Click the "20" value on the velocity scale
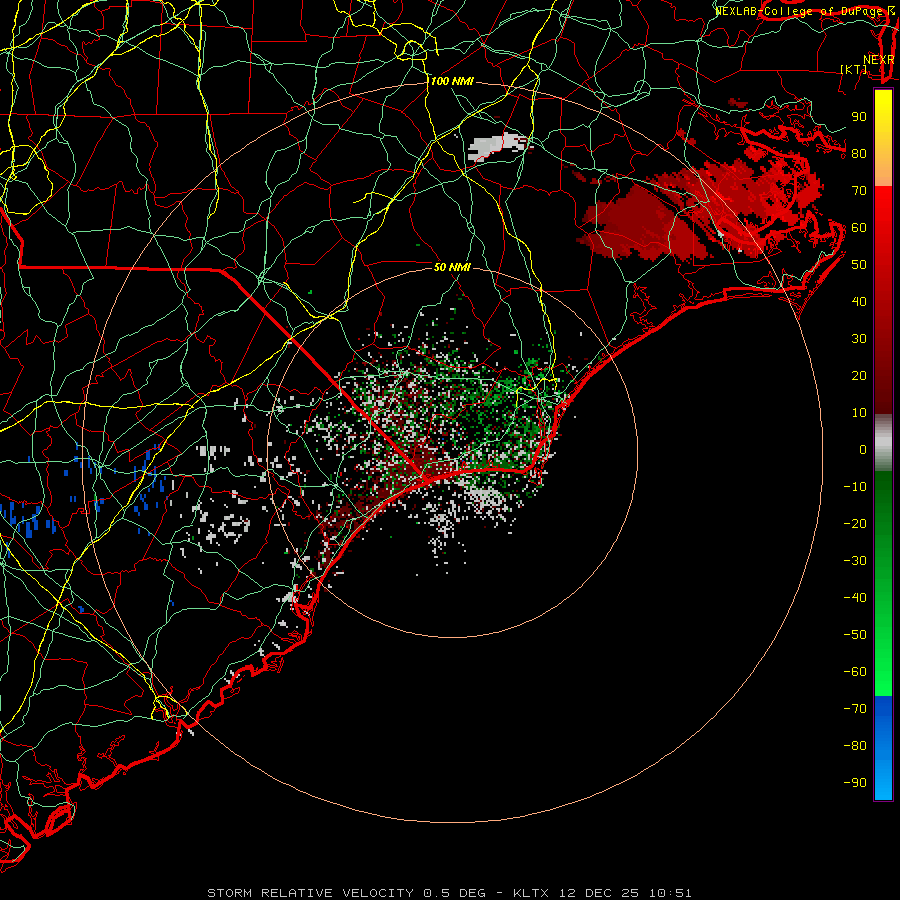The image size is (900, 900). [859, 376]
